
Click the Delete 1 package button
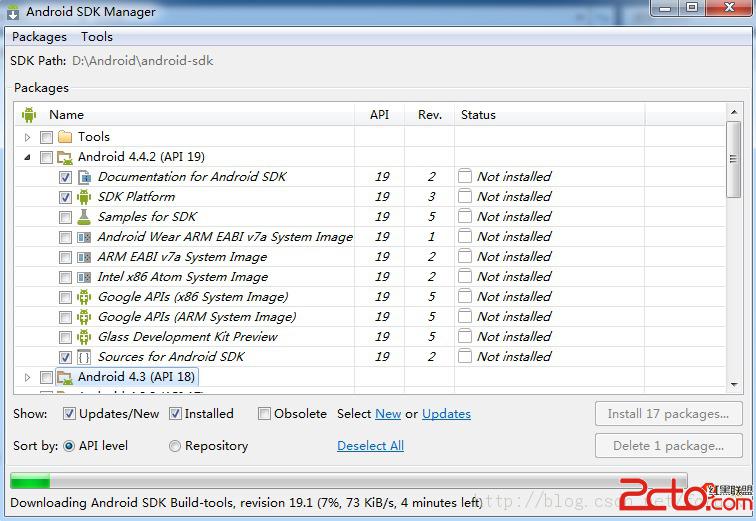(x=668, y=446)
